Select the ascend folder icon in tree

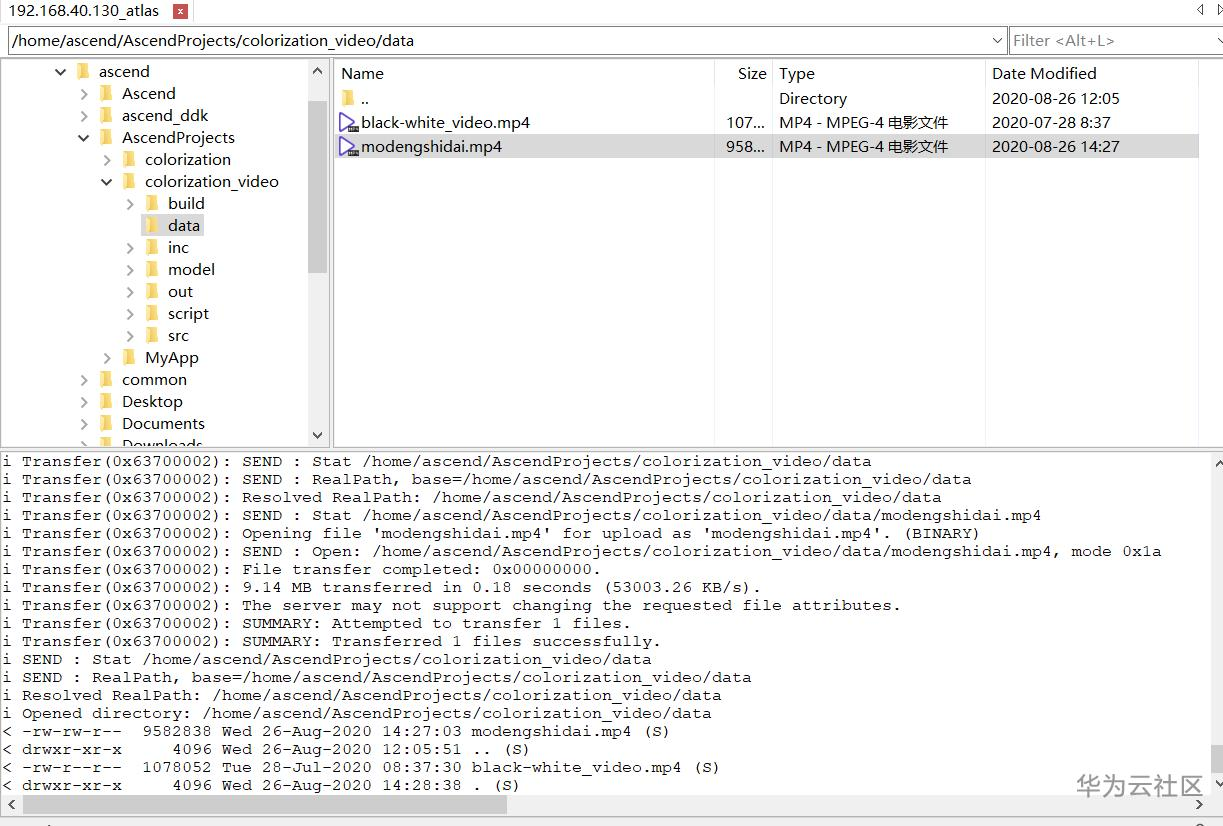click(x=83, y=71)
